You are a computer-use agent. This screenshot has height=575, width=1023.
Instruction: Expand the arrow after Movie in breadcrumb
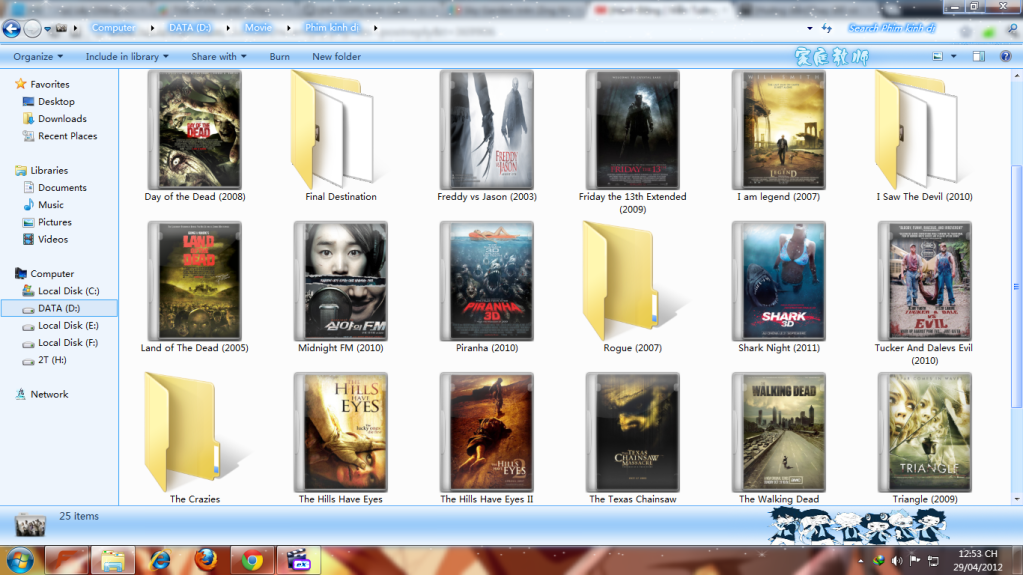289,28
